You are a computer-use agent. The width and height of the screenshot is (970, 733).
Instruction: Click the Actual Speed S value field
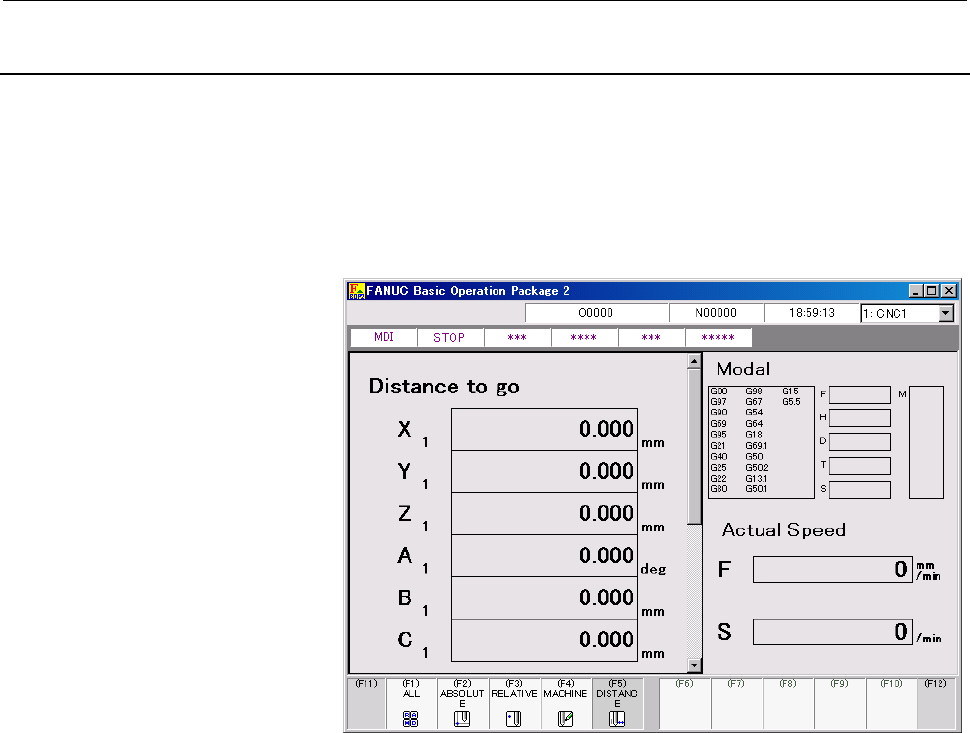pos(832,632)
